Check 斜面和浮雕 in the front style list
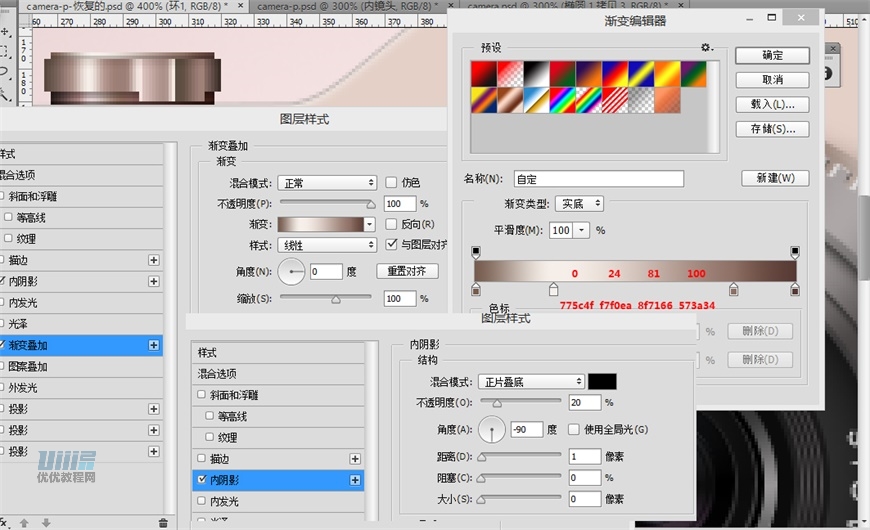 201,395
